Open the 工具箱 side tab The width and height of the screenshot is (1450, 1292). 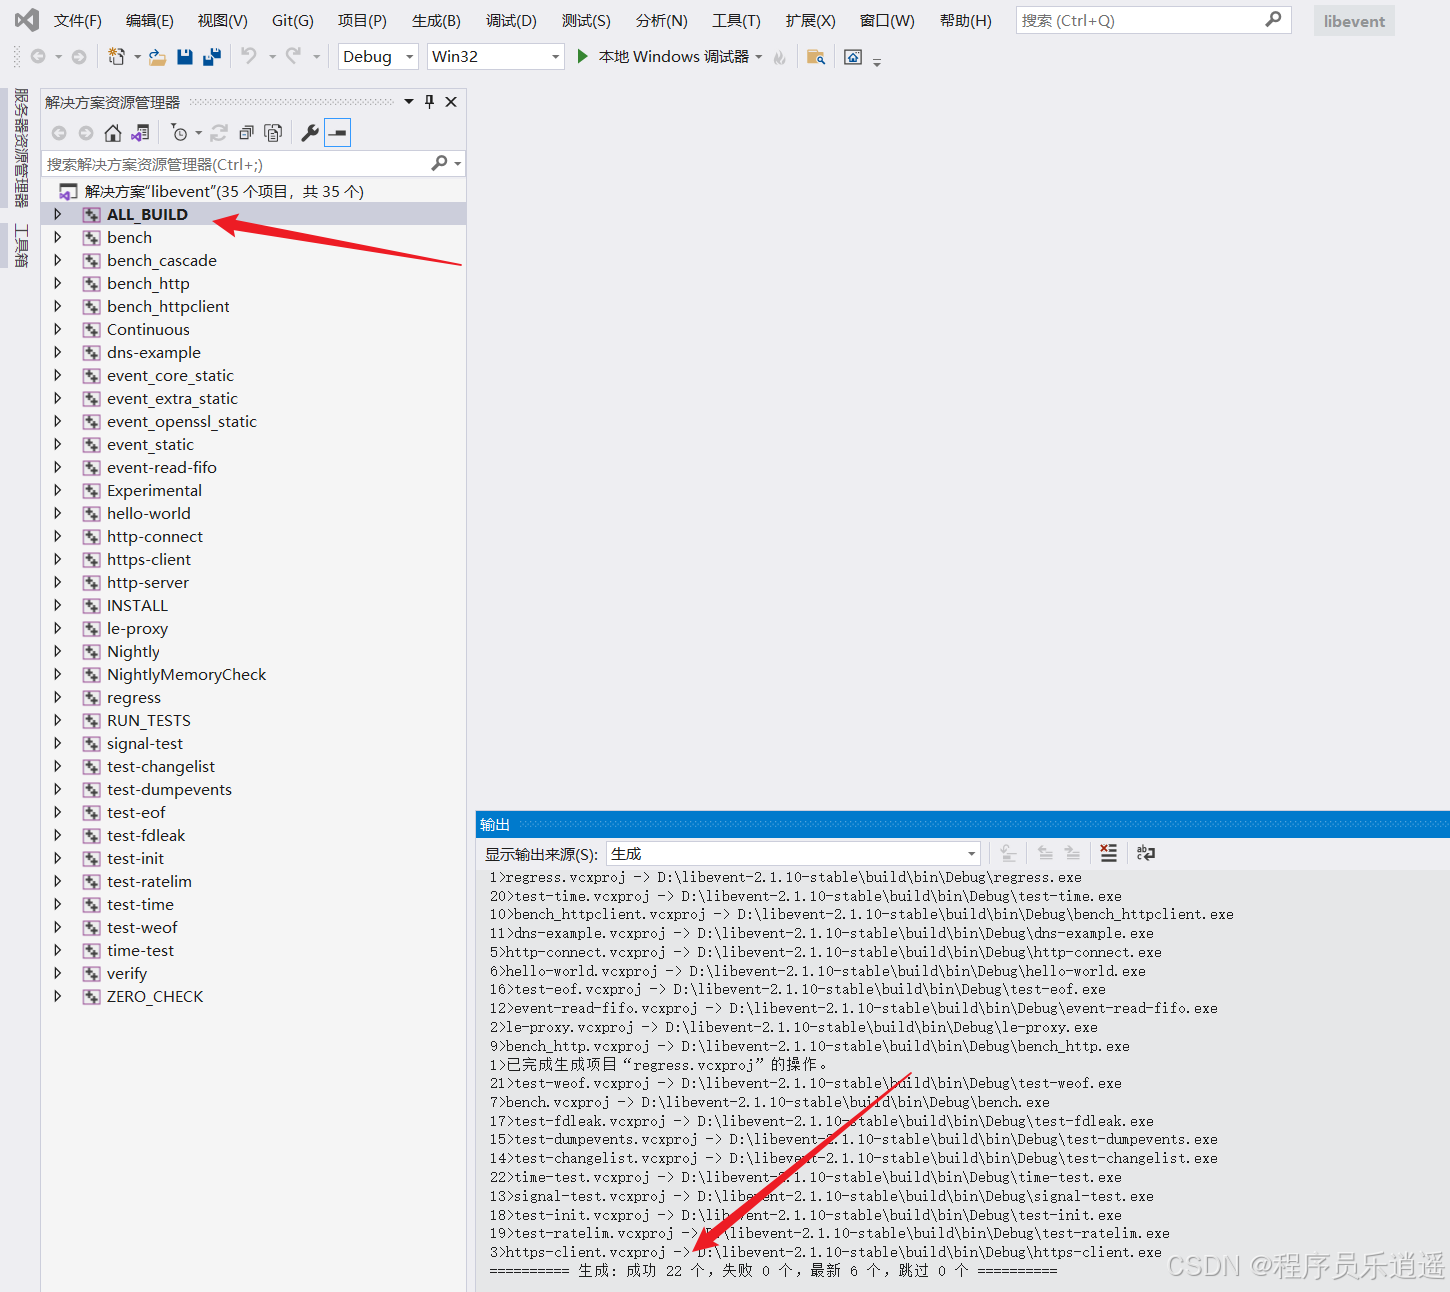[x=21, y=246]
